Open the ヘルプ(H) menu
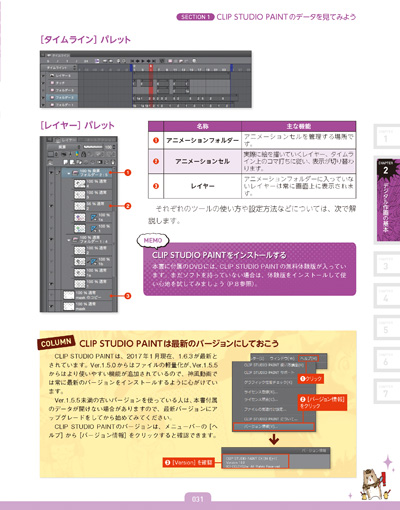This screenshot has height=510, width=400. (308, 358)
